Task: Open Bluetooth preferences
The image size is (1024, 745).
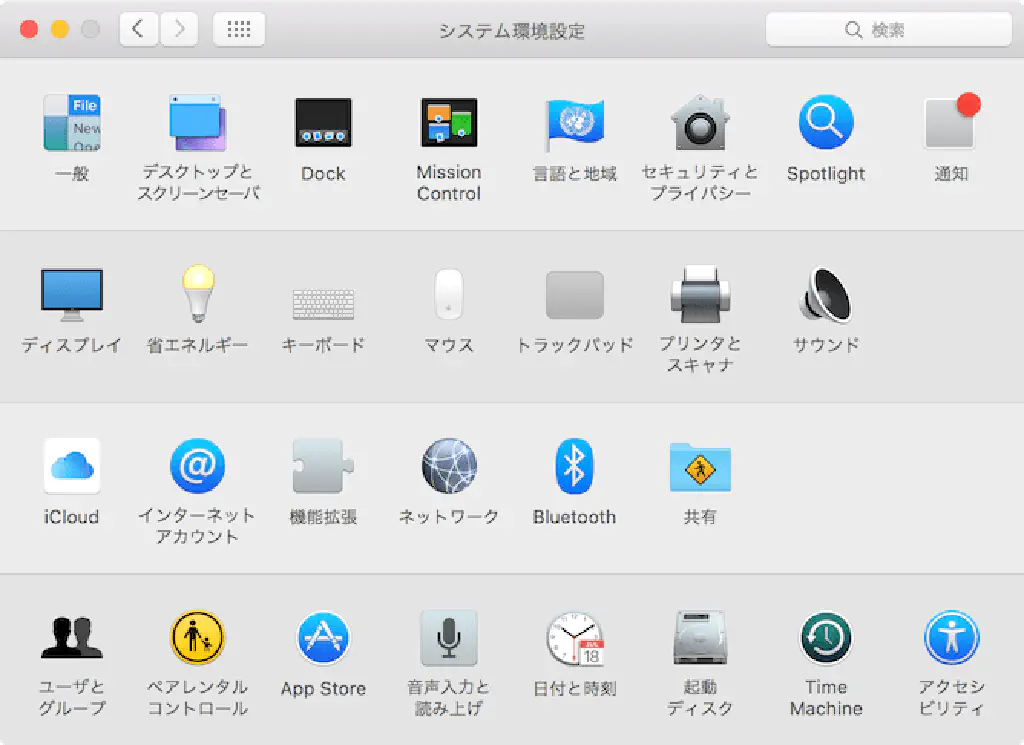Action: [x=574, y=466]
